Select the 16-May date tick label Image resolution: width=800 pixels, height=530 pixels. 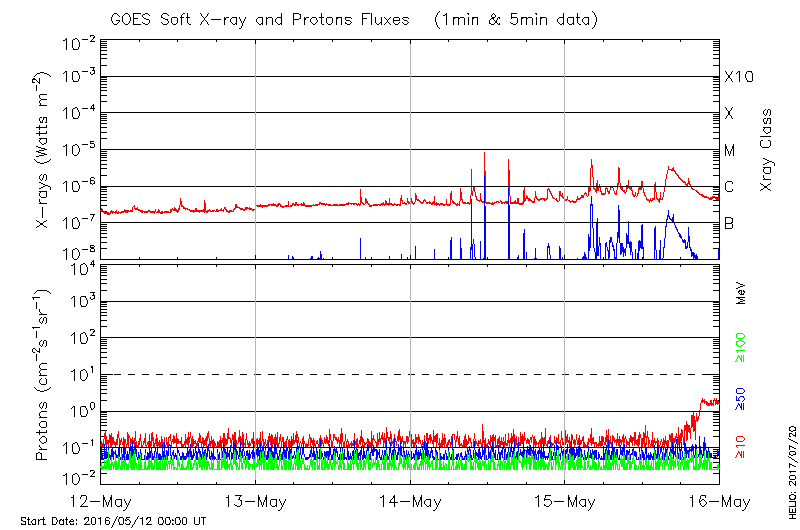pos(718,501)
